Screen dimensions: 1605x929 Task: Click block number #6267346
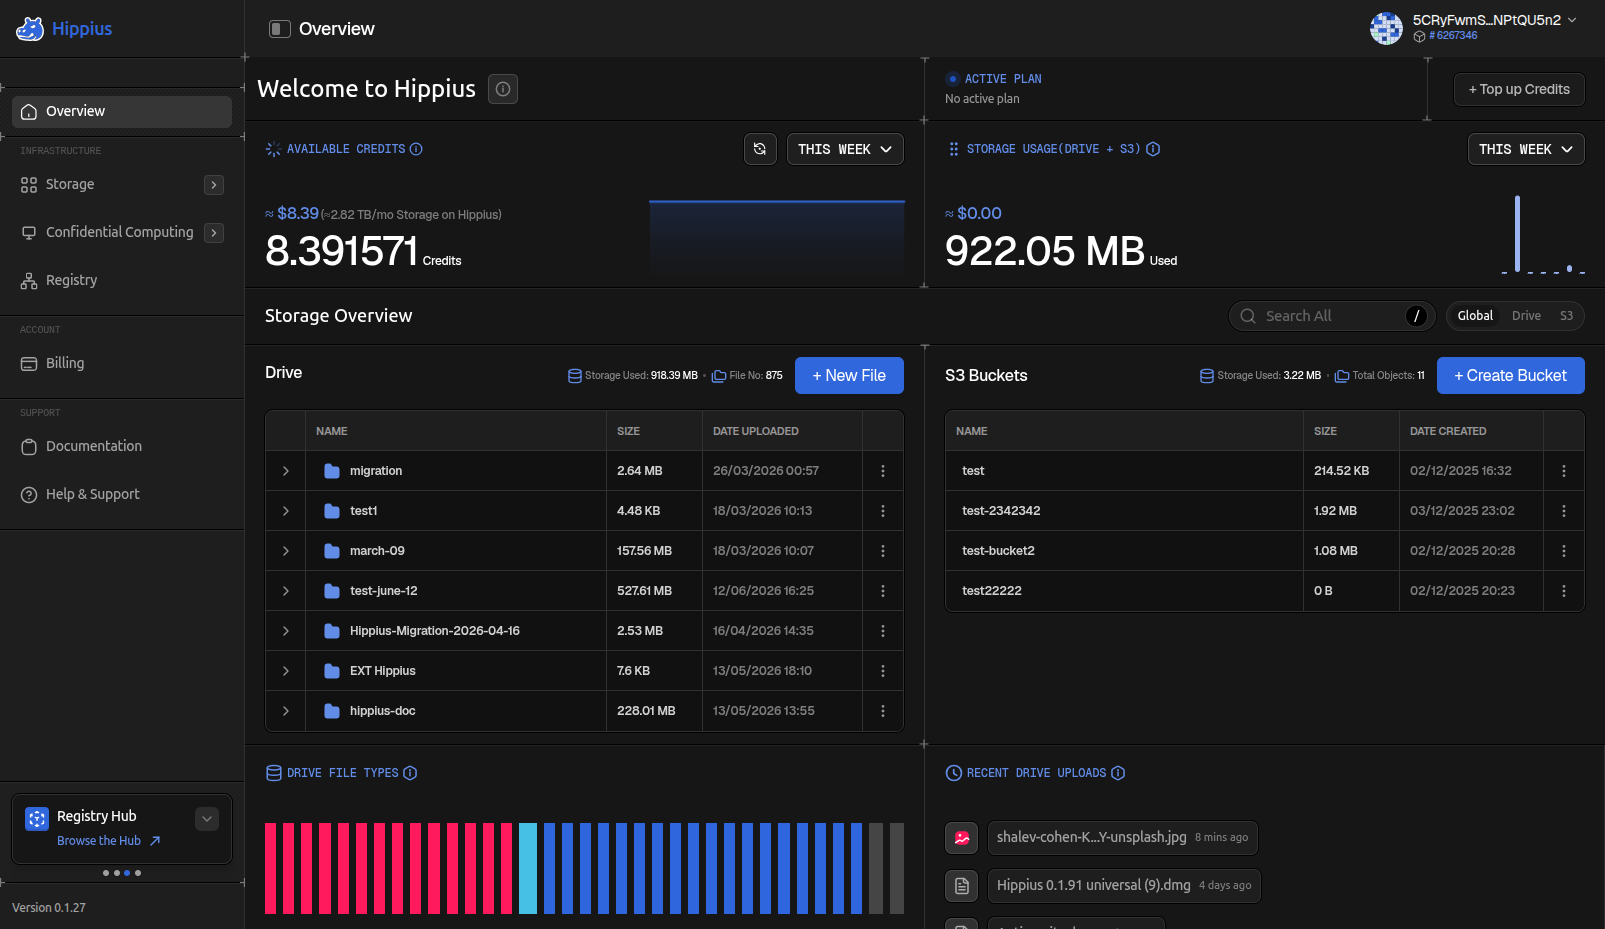click(1453, 36)
